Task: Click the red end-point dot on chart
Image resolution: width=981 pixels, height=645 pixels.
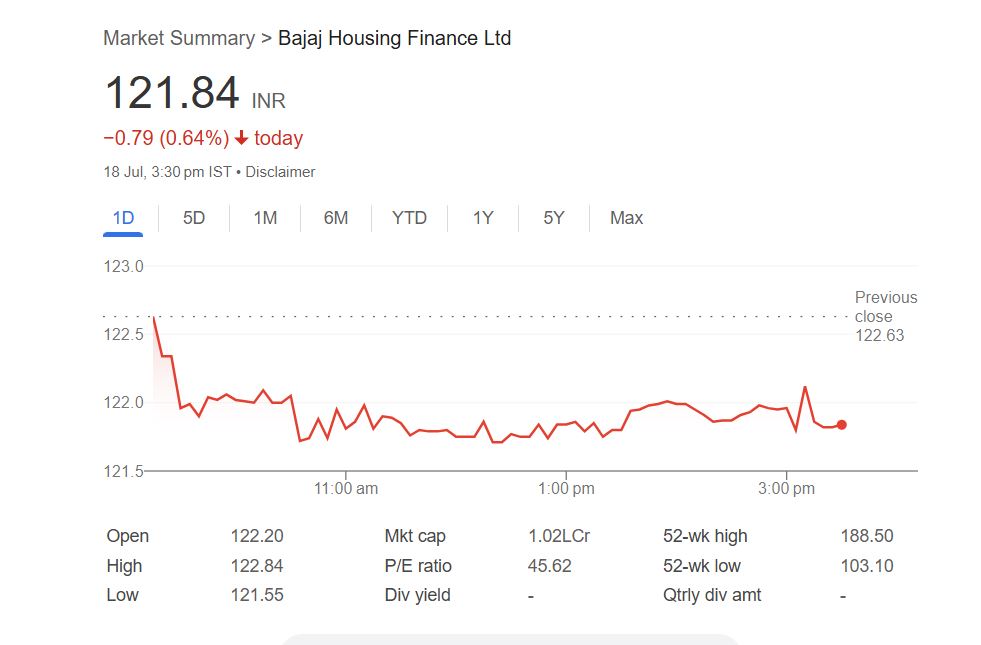Action: (841, 425)
